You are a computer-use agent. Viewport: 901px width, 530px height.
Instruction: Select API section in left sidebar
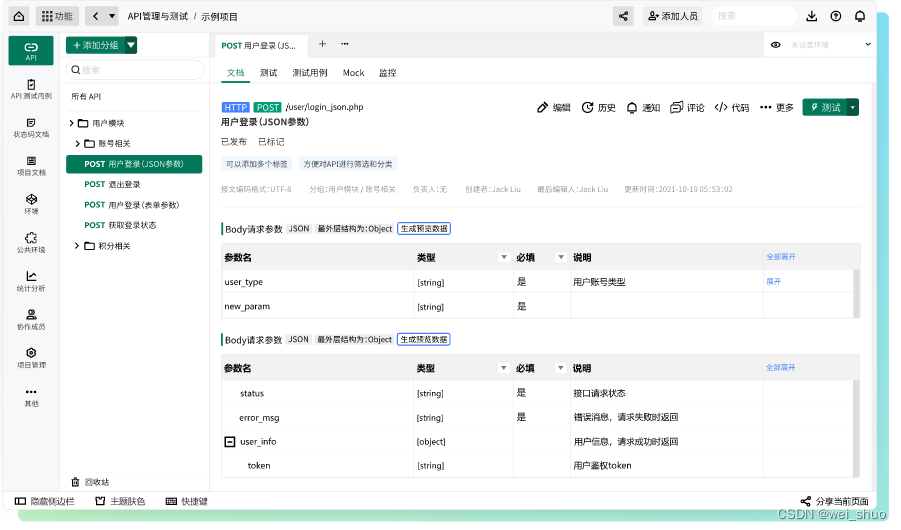(31, 51)
